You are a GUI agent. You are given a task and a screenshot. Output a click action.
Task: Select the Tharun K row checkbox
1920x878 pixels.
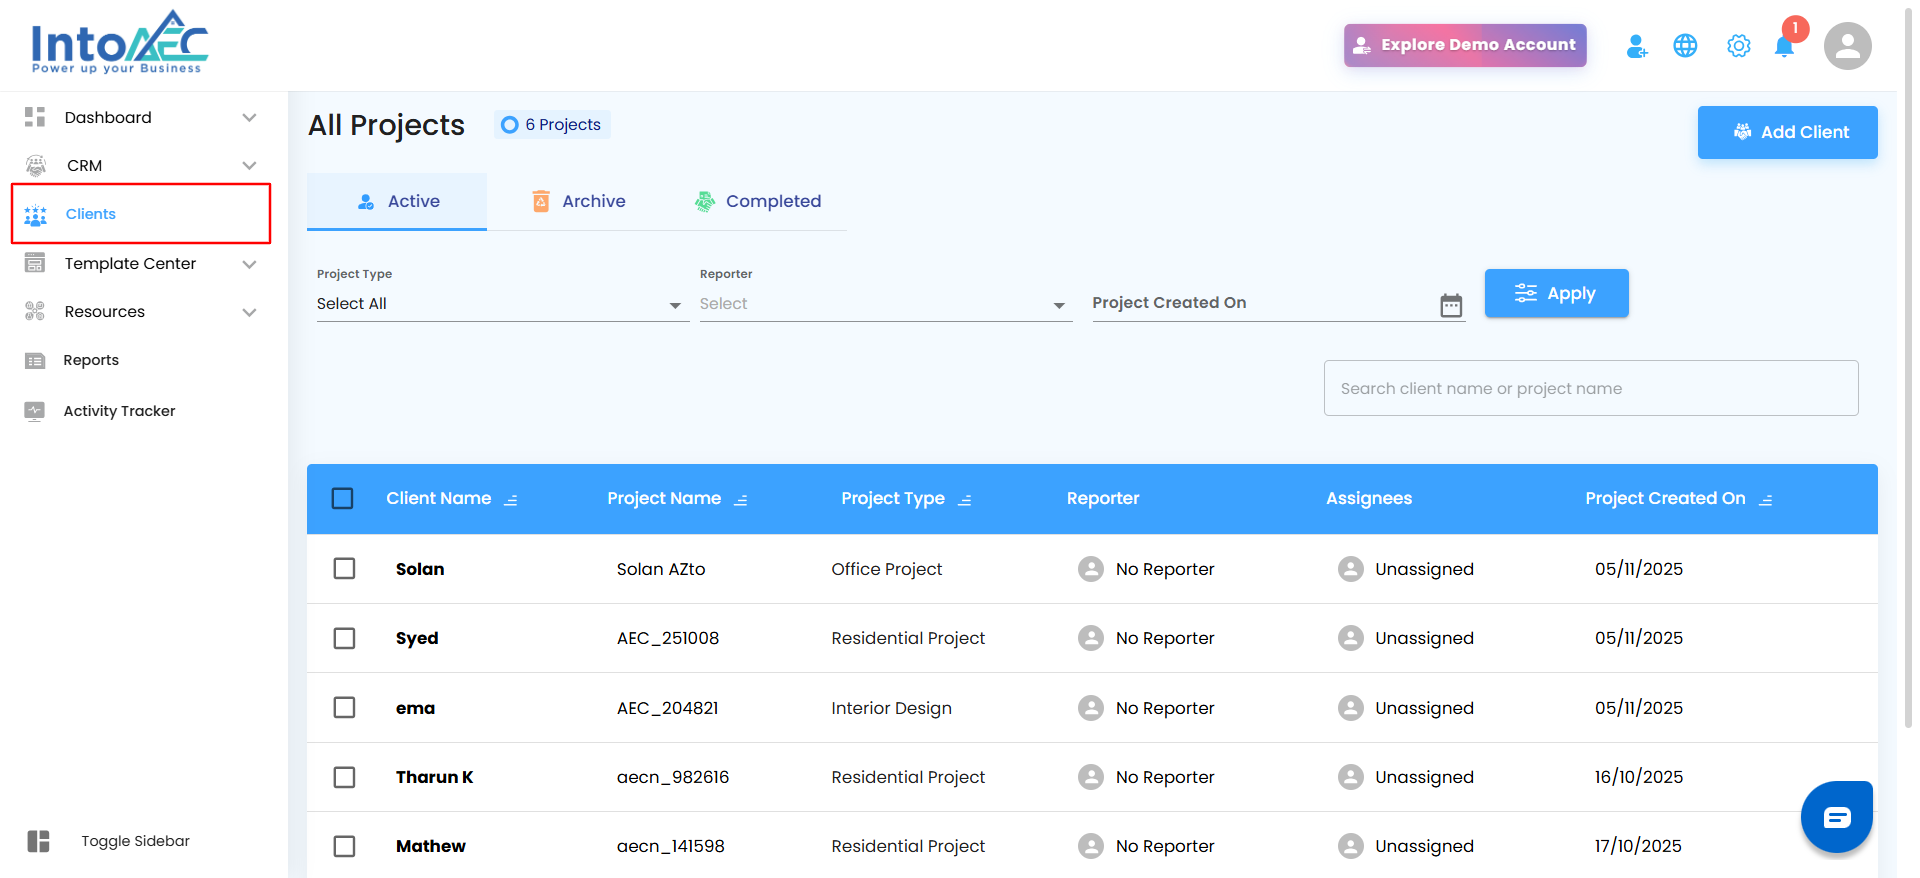pos(344,777)
